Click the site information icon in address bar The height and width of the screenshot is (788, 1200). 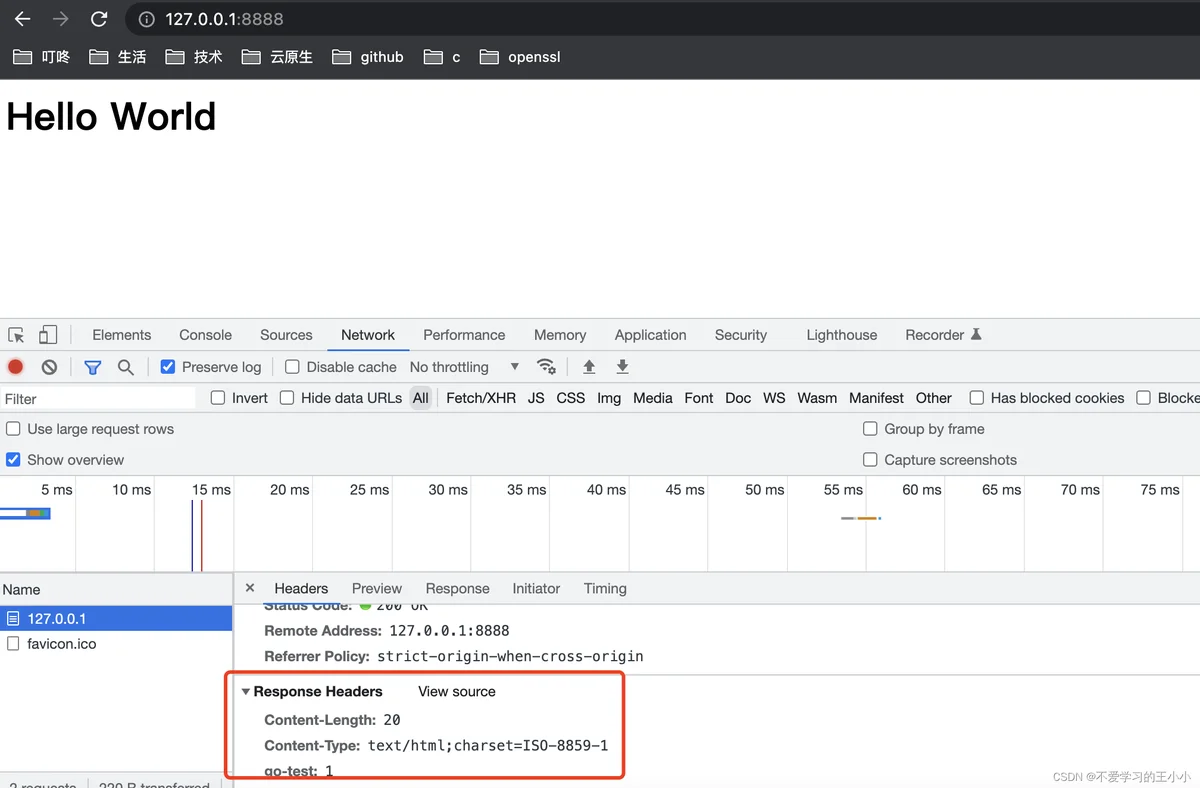click(147, 19)
